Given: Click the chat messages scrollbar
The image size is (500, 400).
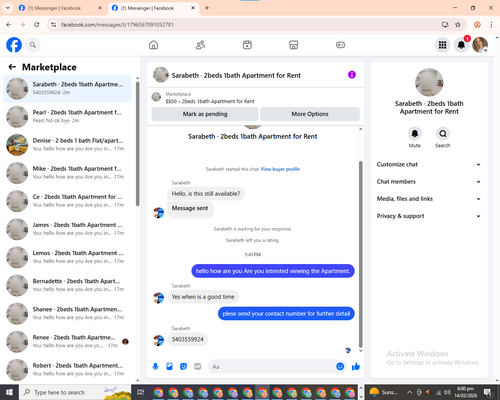Looking at the screenshot, I should point(360,254).
